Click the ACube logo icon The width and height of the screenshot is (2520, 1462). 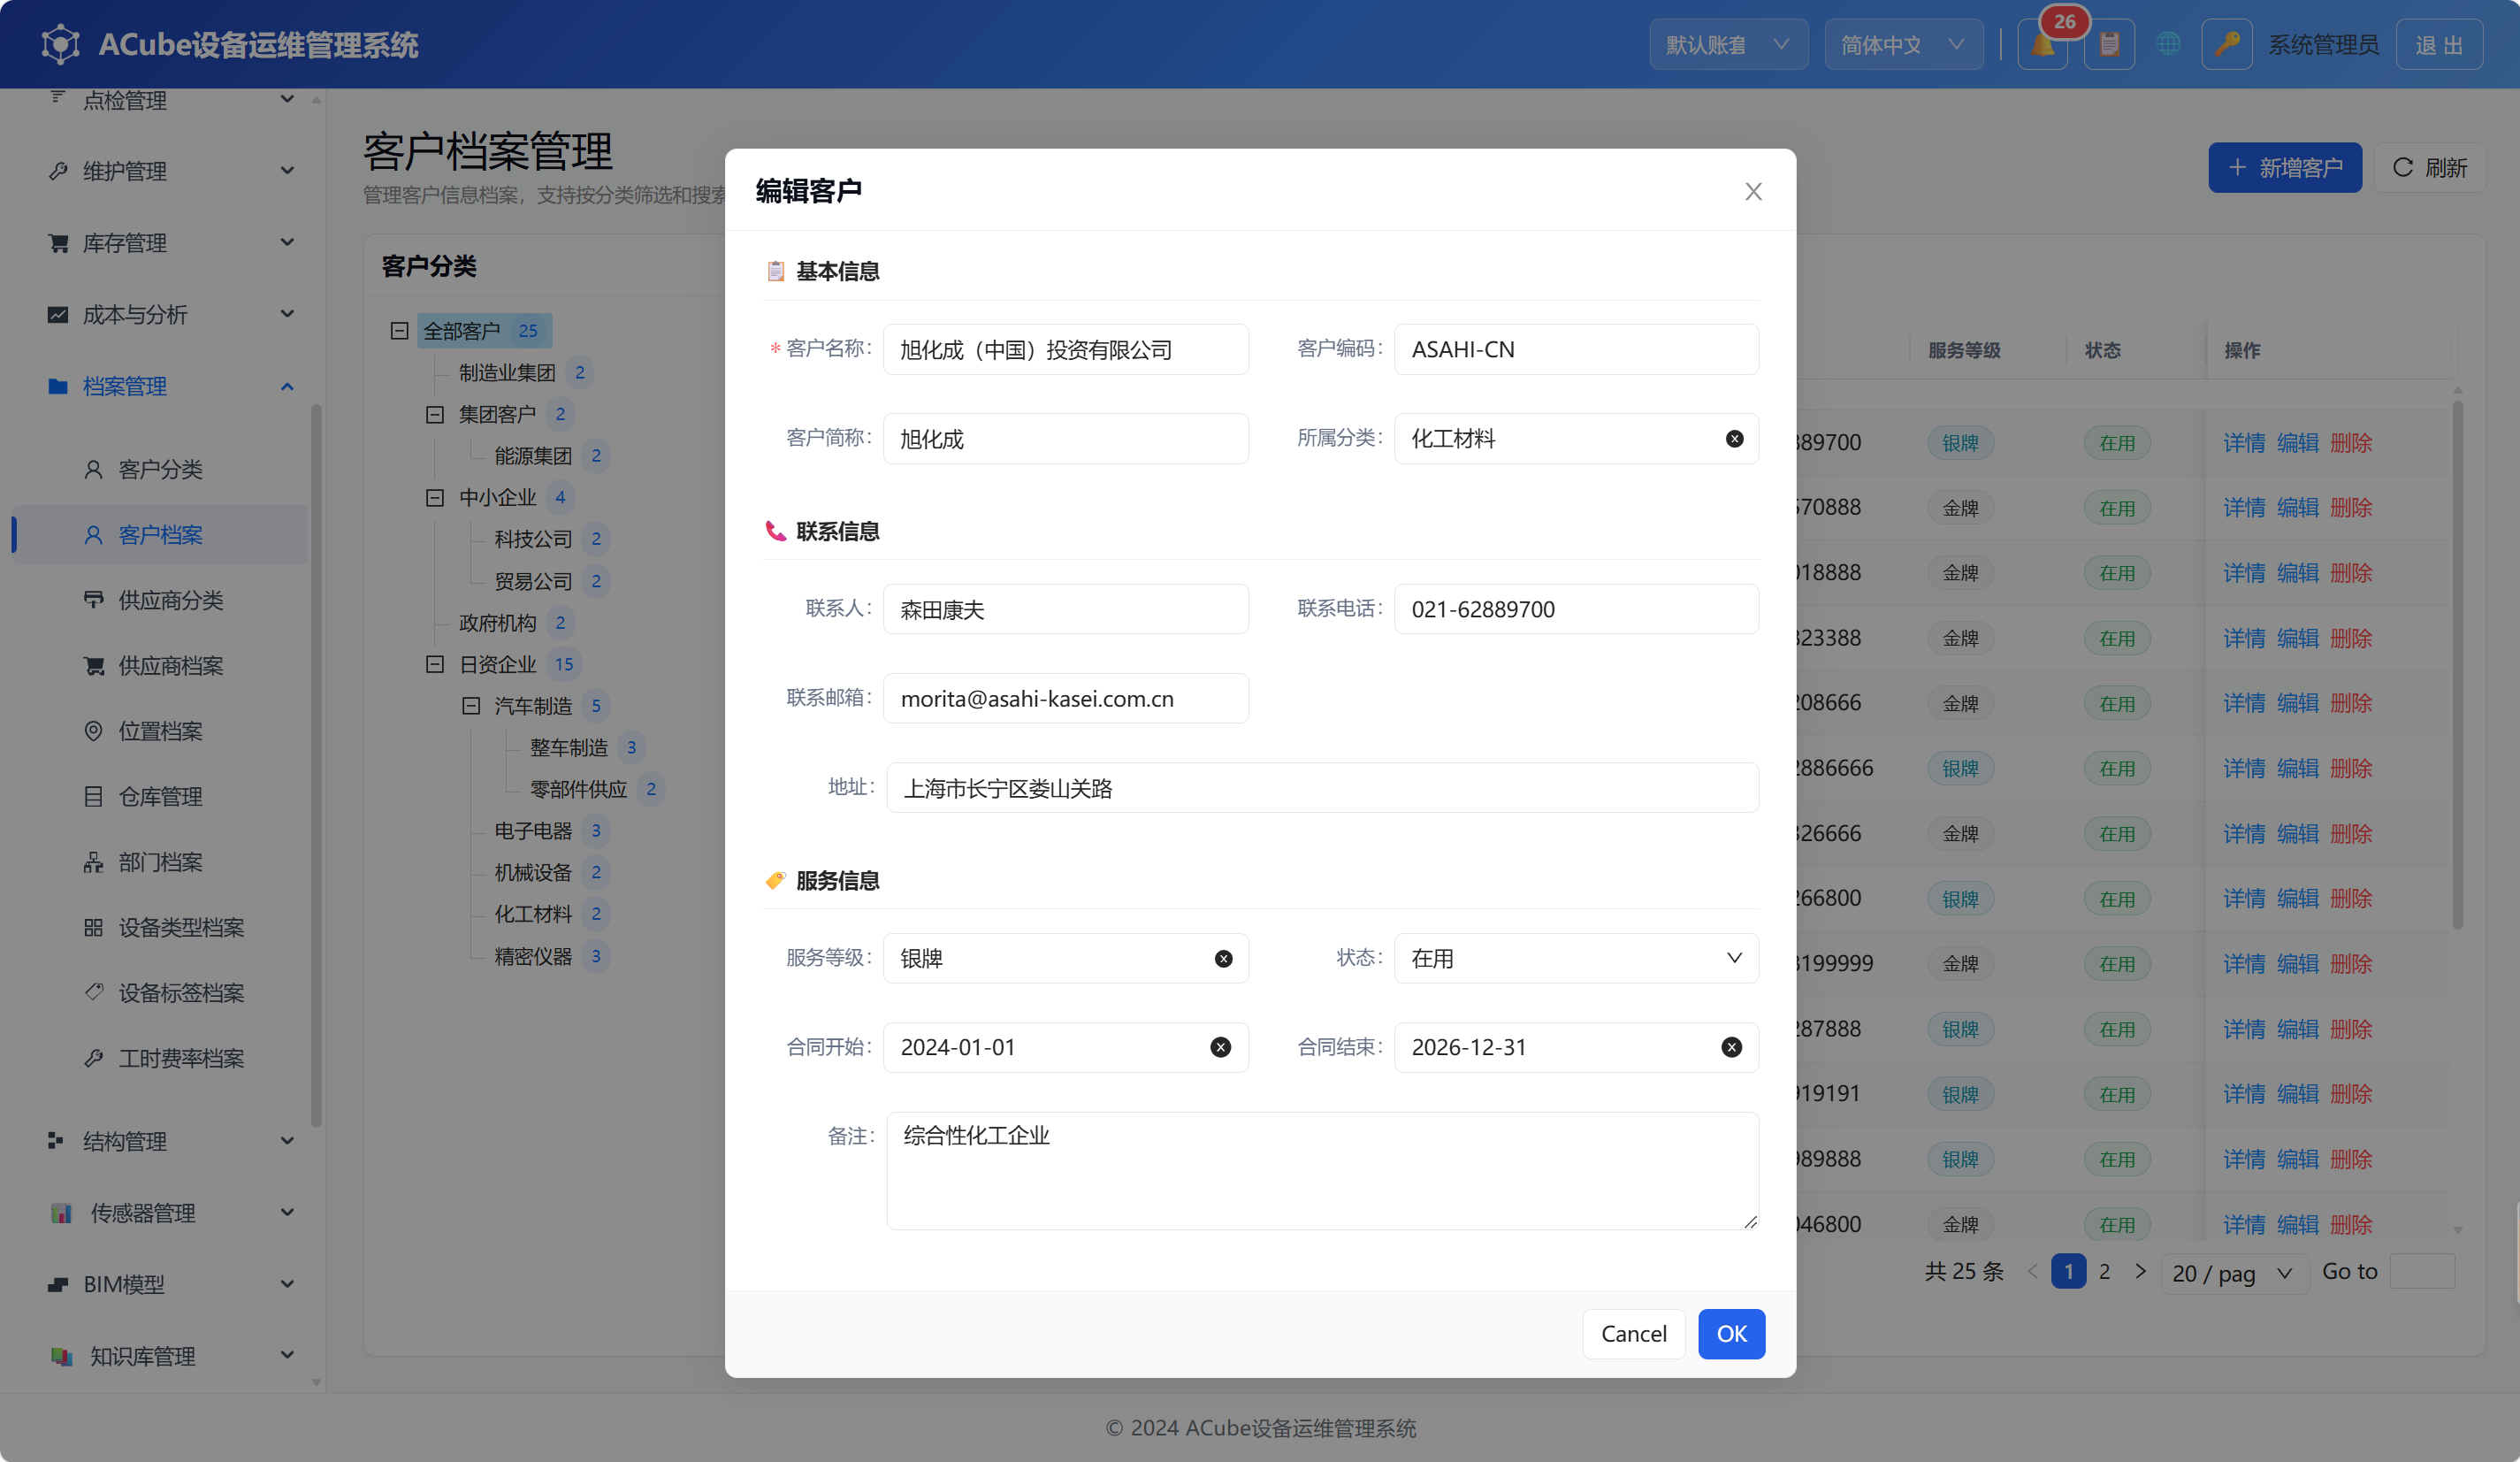click(61, 44)
